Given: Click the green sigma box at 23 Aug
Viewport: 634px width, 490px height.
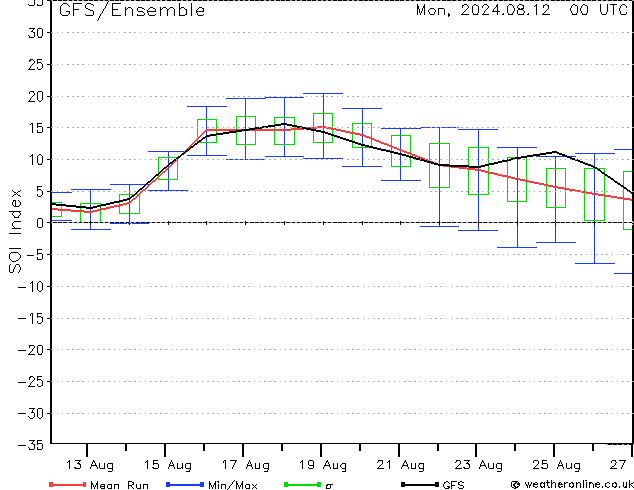Looking at the screenshot, I should [478, 171].
